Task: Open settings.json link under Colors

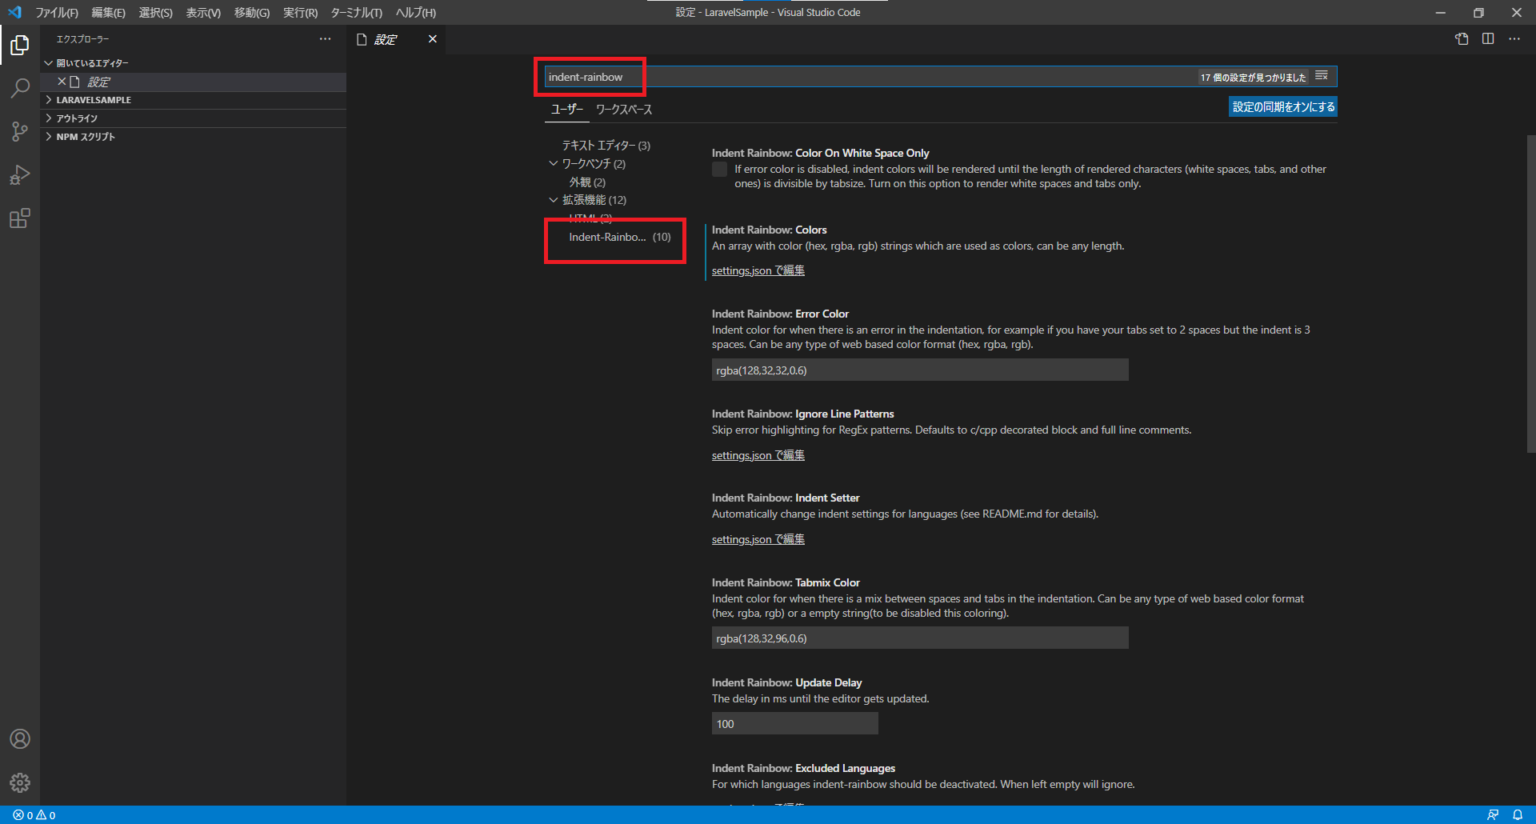Action: [x=757, y=271]
